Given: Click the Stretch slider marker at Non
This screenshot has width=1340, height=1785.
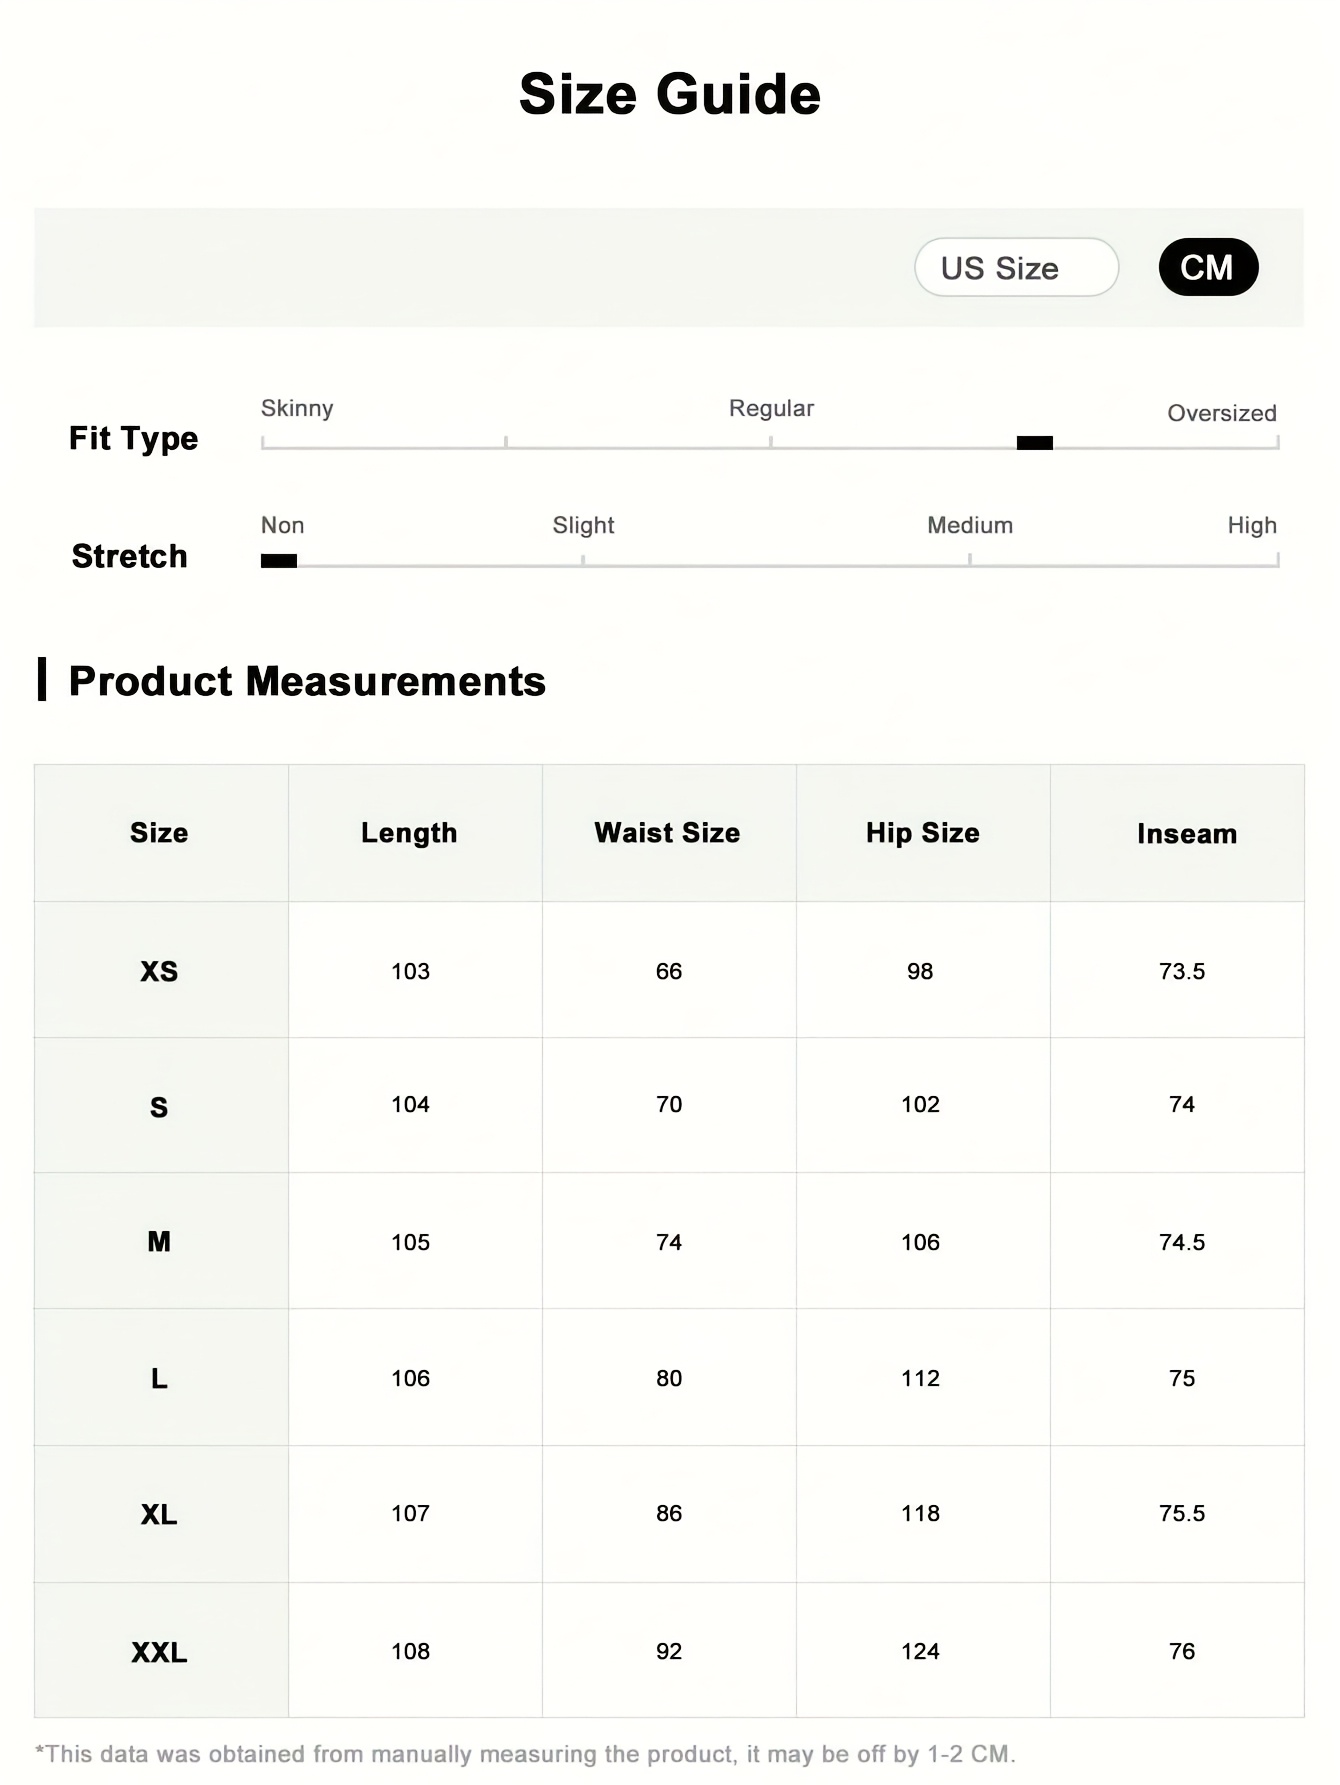Looking at the screenshot, I should (279, 561).
